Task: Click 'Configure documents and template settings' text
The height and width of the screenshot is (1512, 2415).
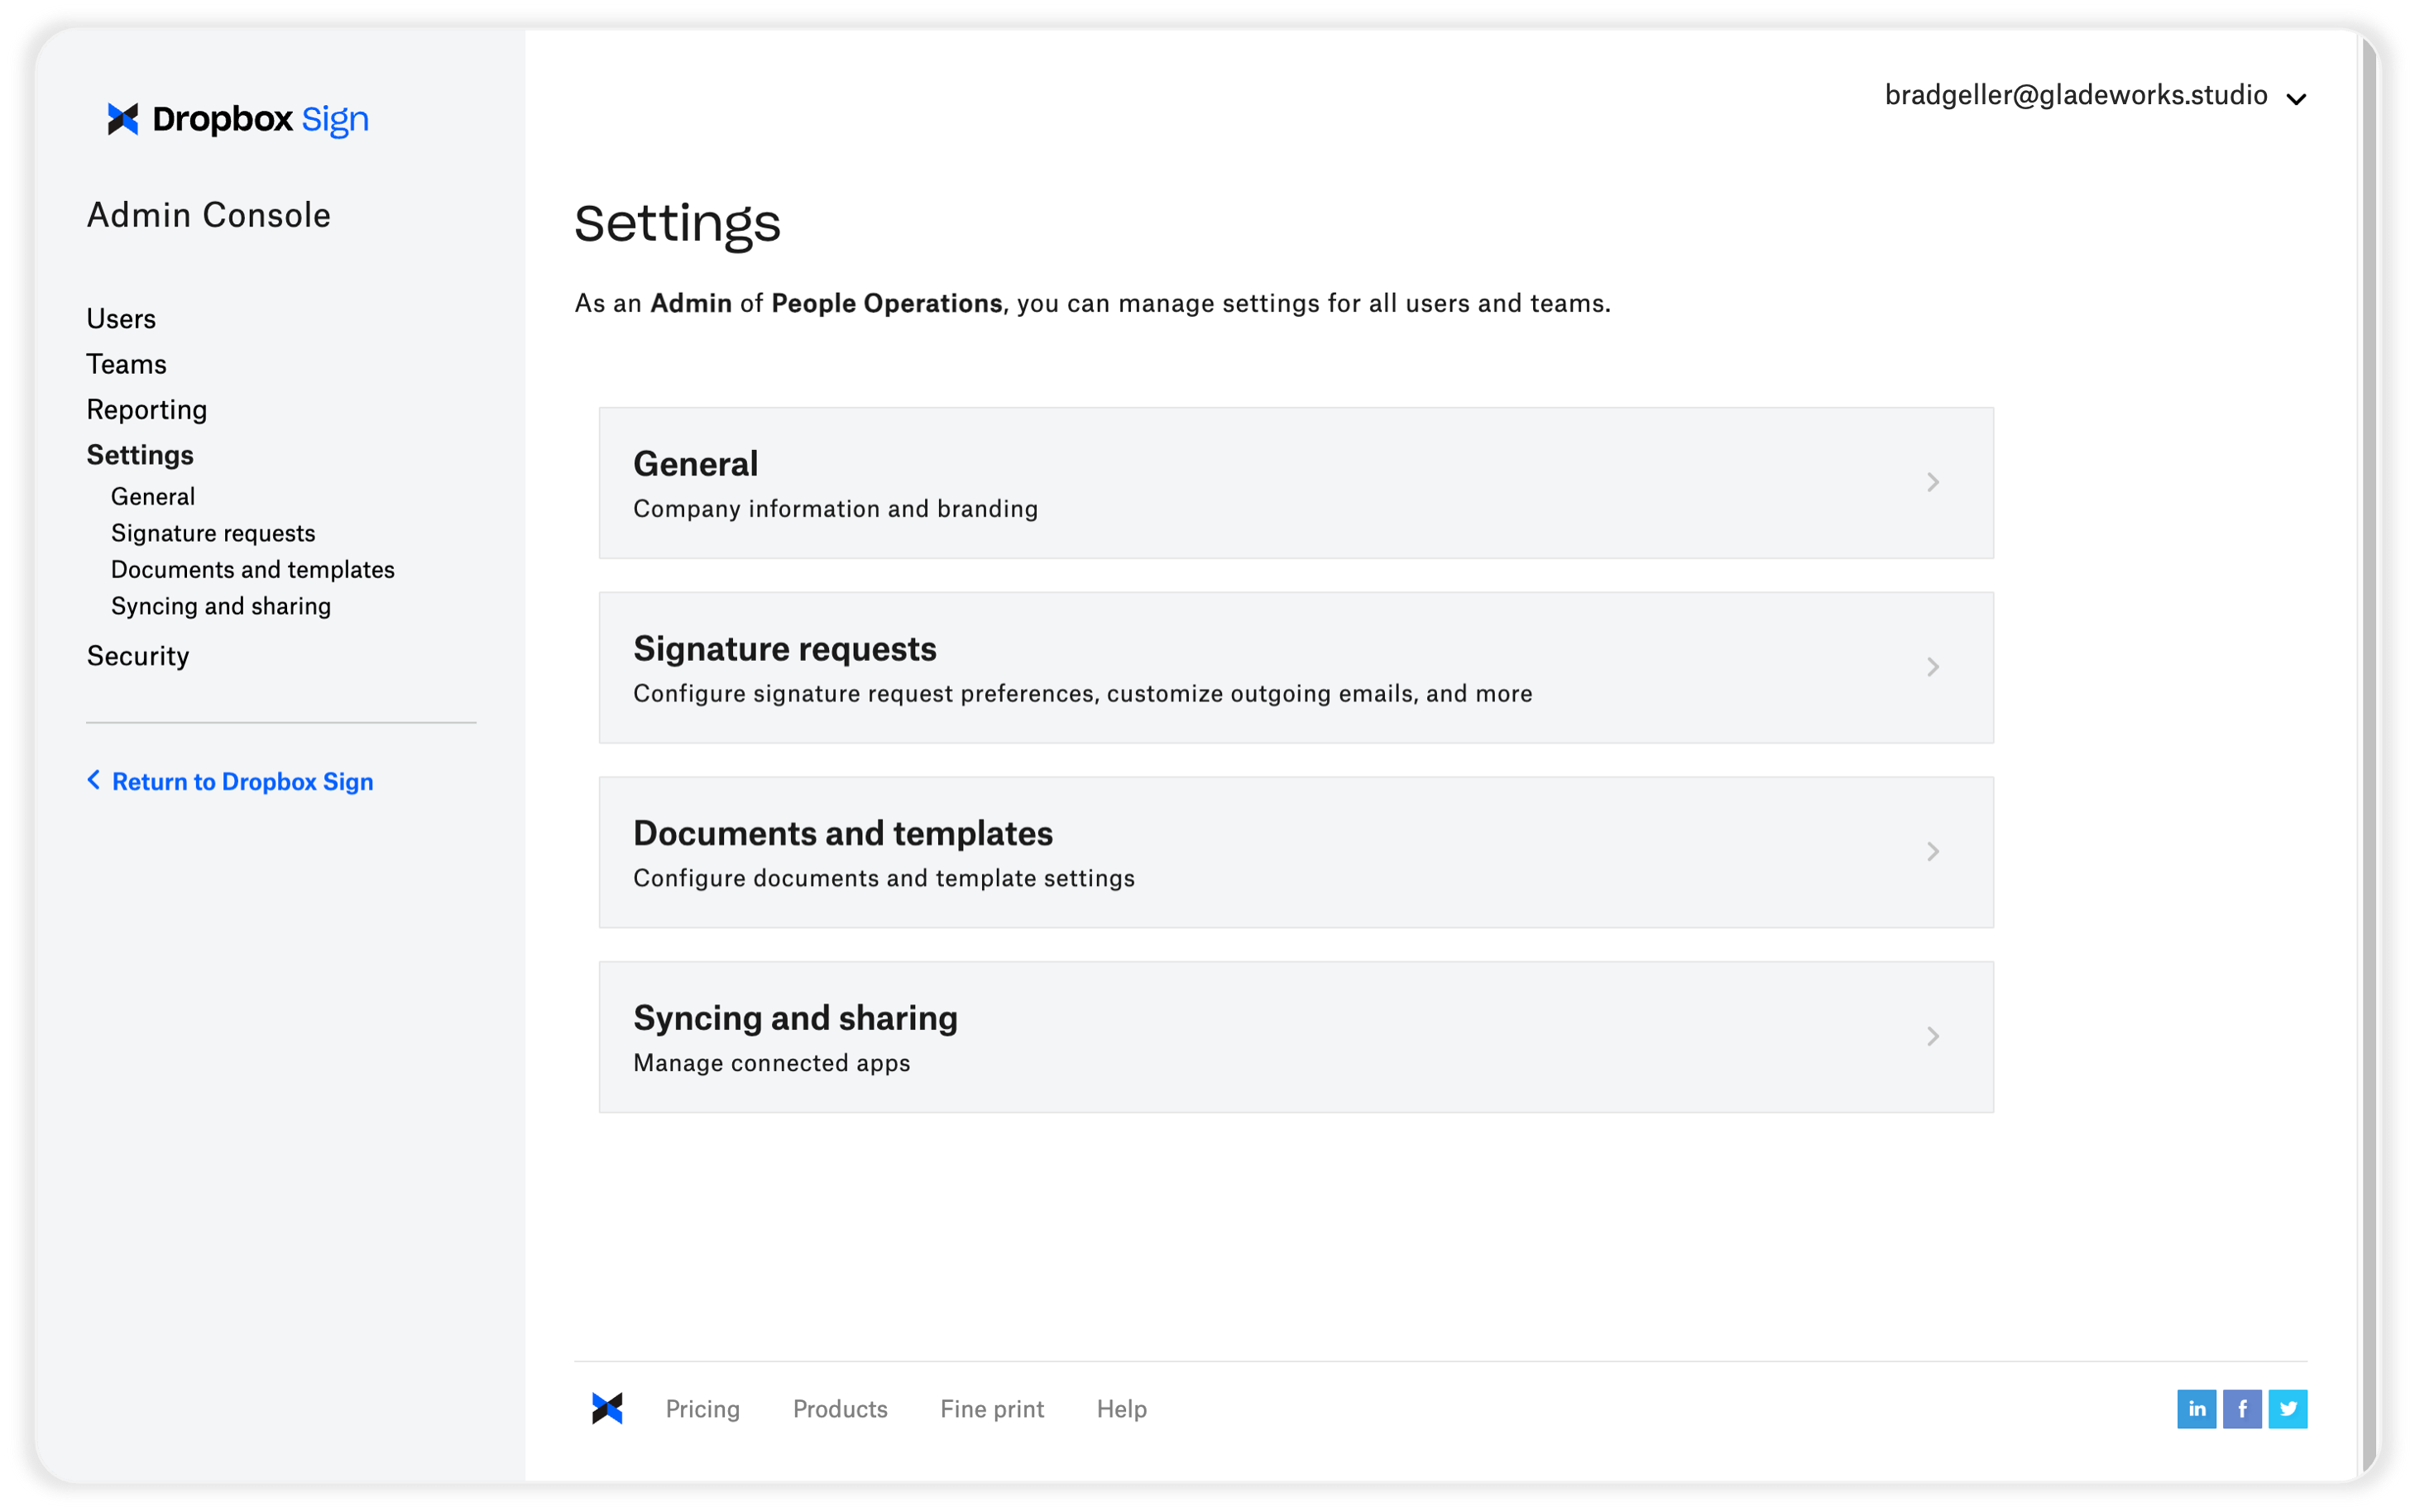Action: (x=884, y=878)
